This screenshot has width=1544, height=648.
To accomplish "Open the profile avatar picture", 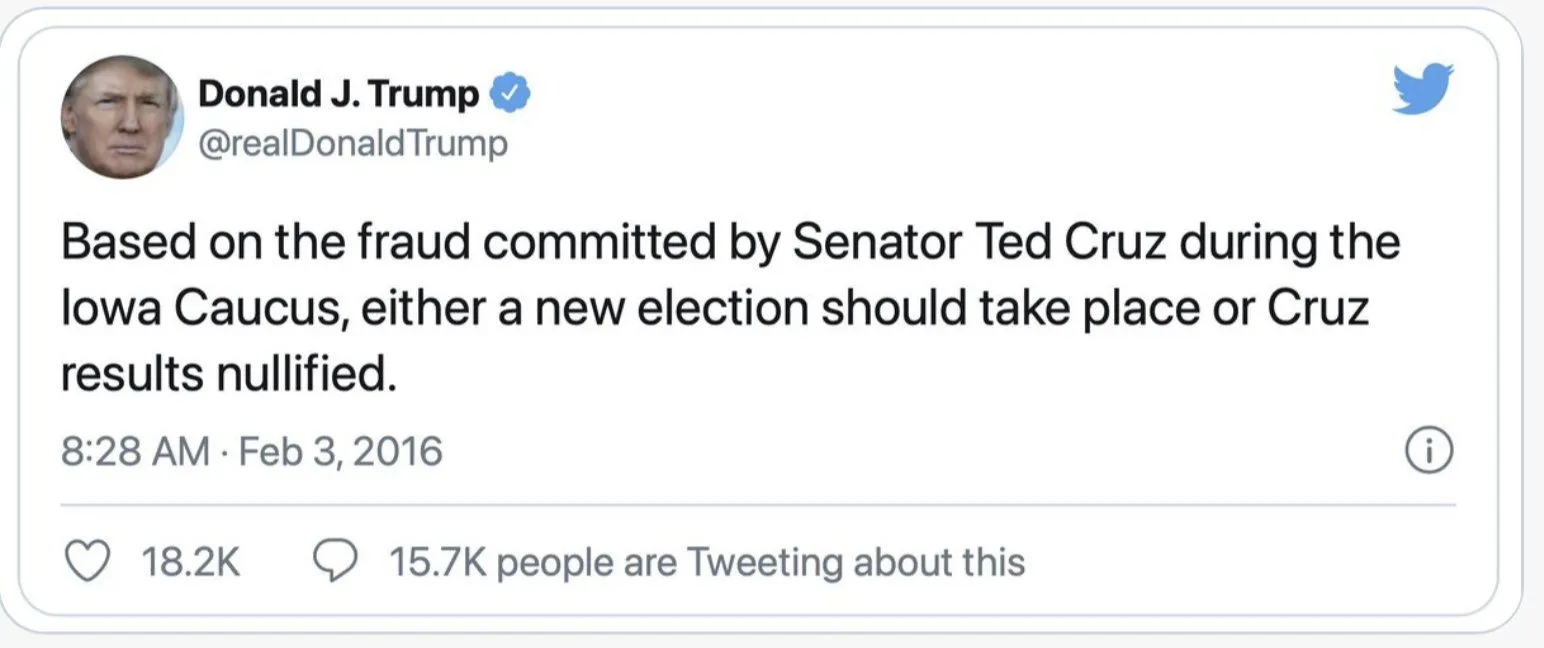I will 121,117.
